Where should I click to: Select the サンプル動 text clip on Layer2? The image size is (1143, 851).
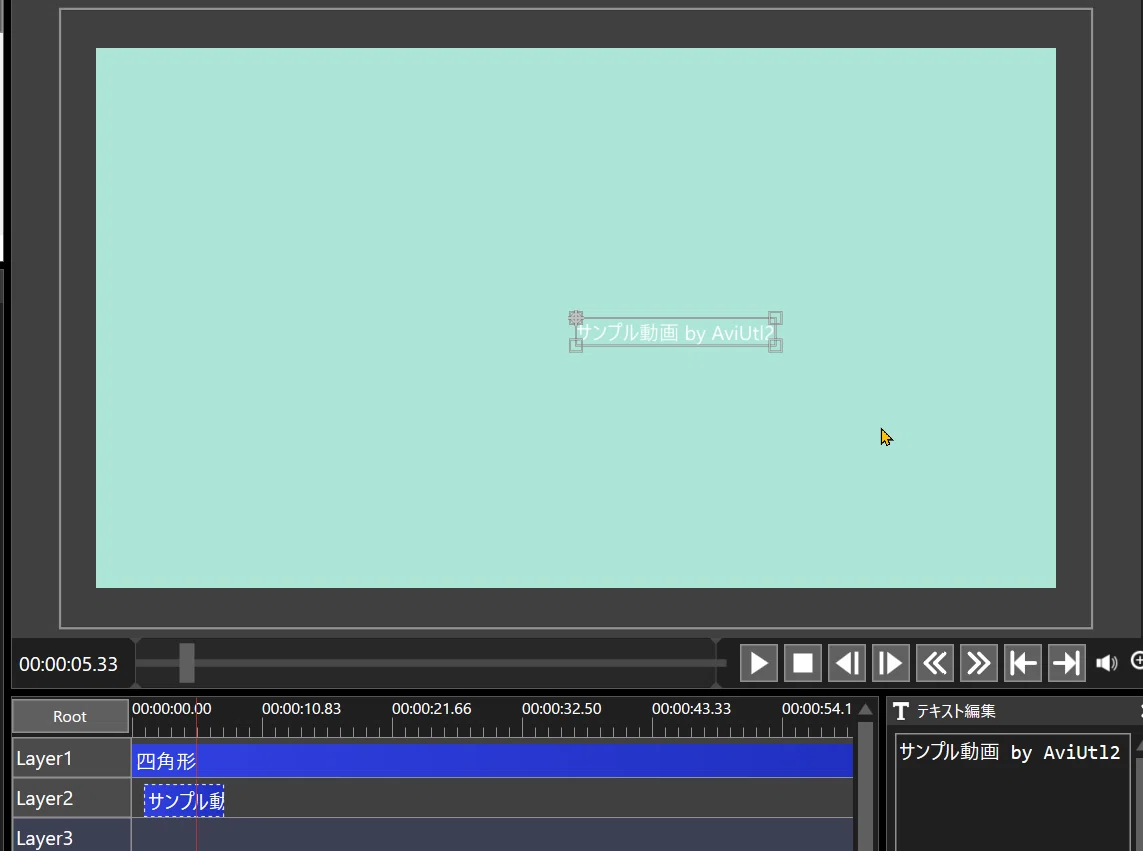tap(184, 801)
